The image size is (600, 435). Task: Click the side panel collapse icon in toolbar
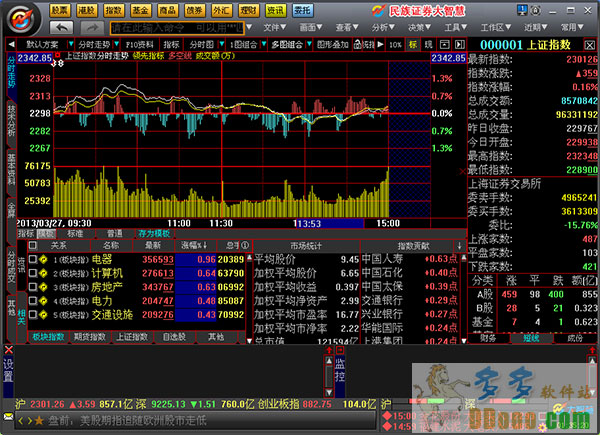tap(460, 45)
